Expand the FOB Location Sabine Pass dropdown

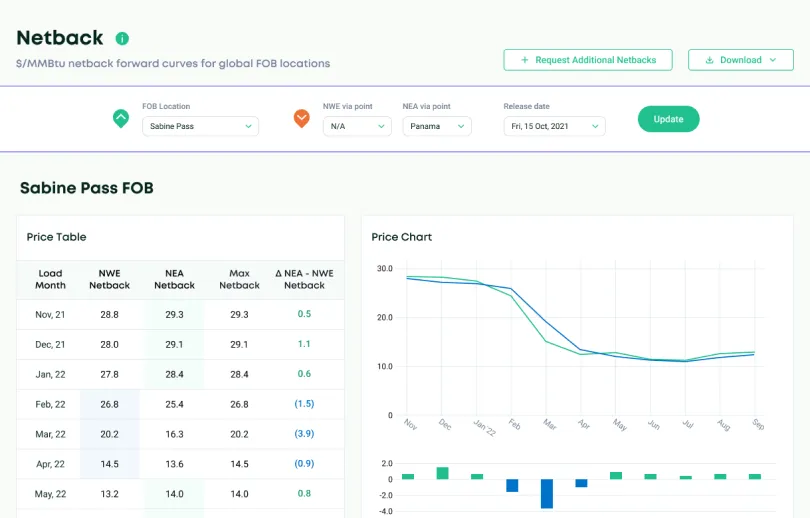coord(200,126)
